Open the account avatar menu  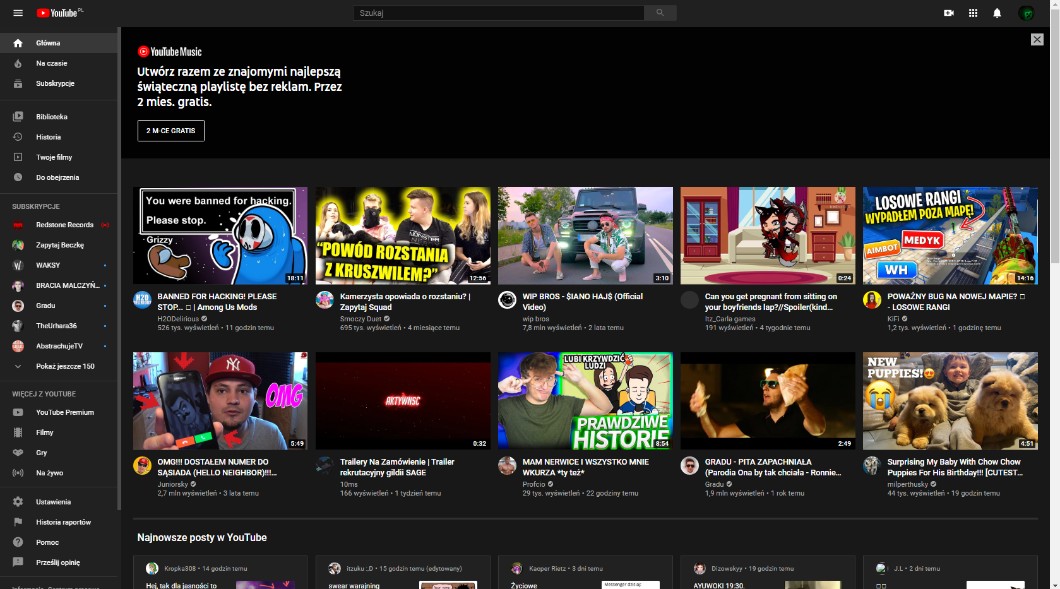[1026, 13]
